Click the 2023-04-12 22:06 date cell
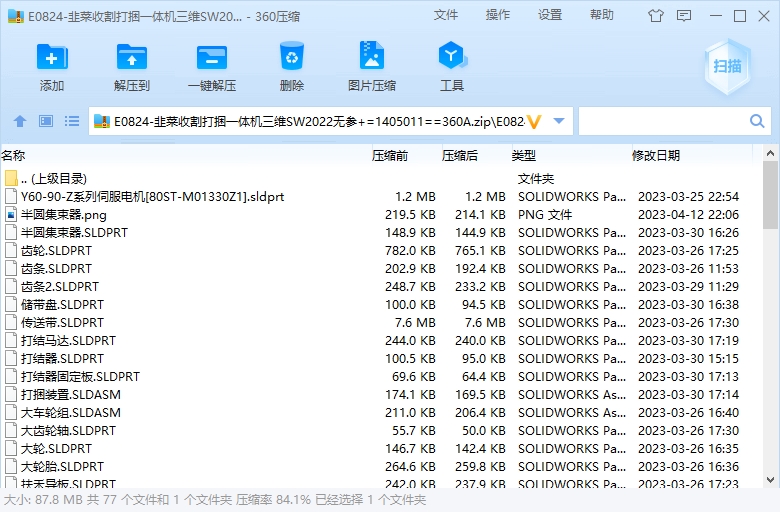Image resolution: width=780 pixels, height=512 pixels. coord(688,214)
